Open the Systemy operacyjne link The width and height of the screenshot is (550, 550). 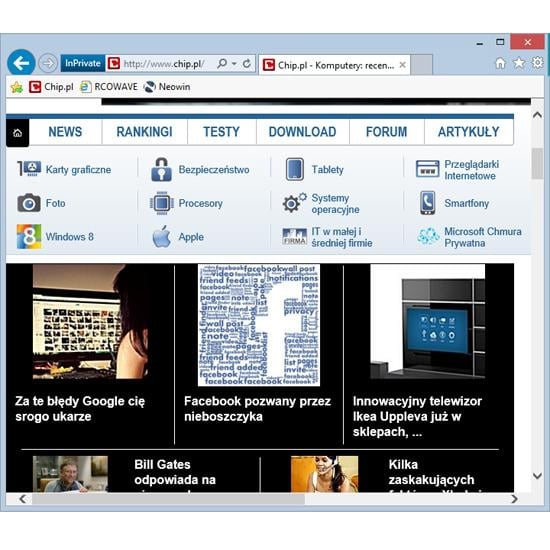pyautogui.click(x=335, y=204)
